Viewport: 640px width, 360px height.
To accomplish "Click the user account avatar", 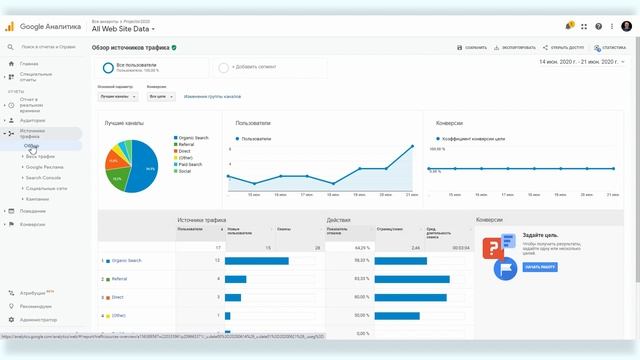I will (627, 27).
